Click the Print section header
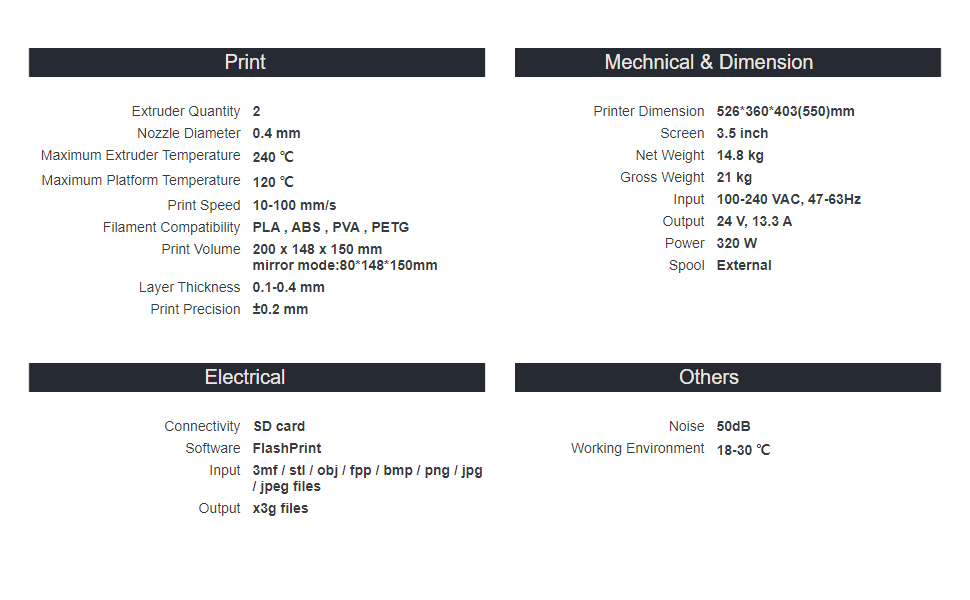This screenshot has height=600, width=970. (x=245, y=62)
